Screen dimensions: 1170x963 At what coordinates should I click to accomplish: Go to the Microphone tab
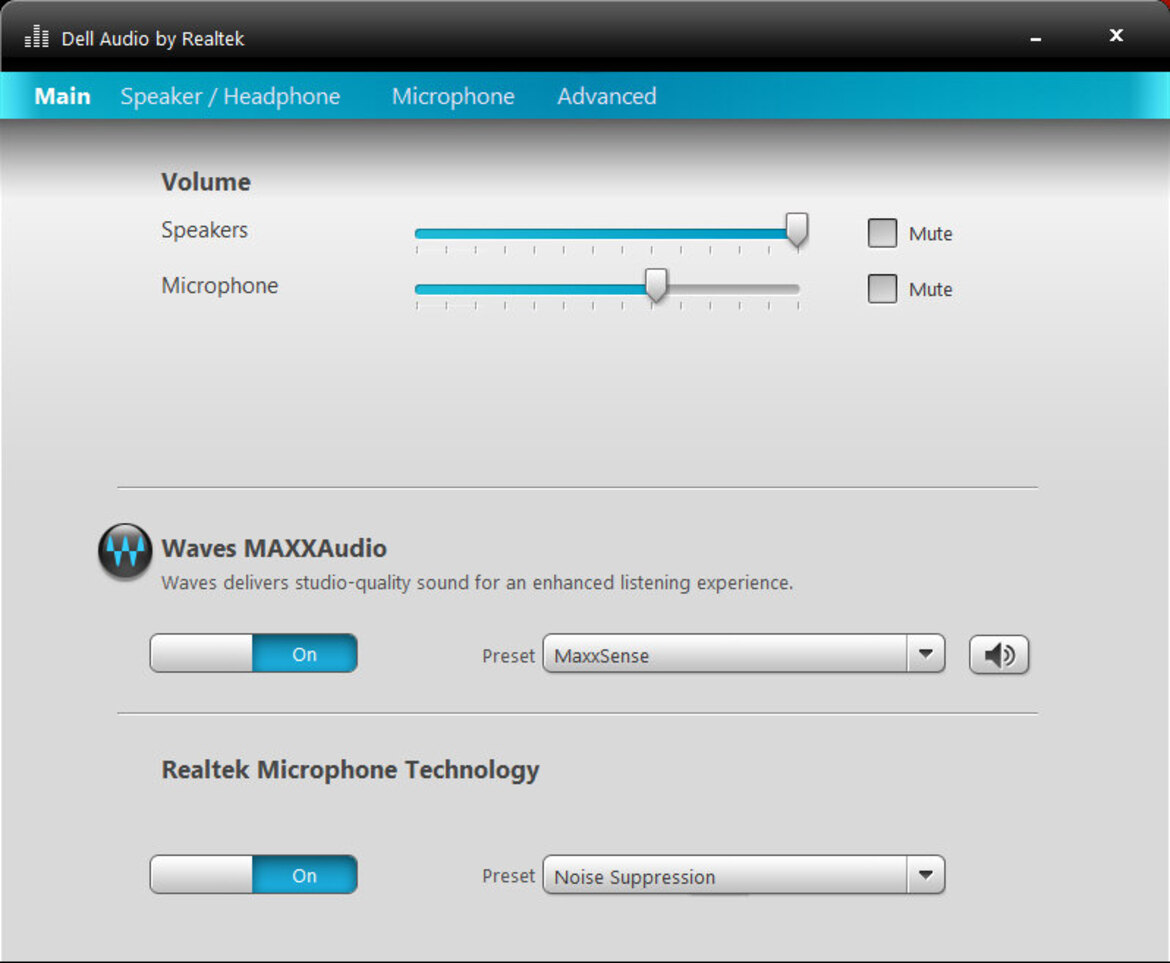[453, 96]
